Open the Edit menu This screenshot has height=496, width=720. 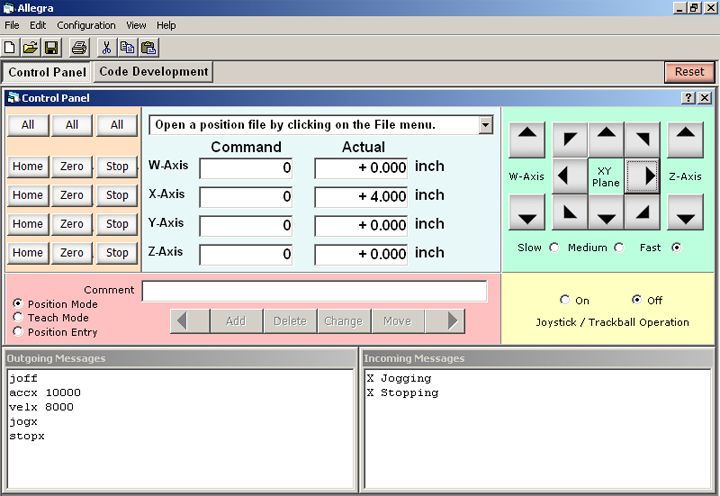(38, 25)
